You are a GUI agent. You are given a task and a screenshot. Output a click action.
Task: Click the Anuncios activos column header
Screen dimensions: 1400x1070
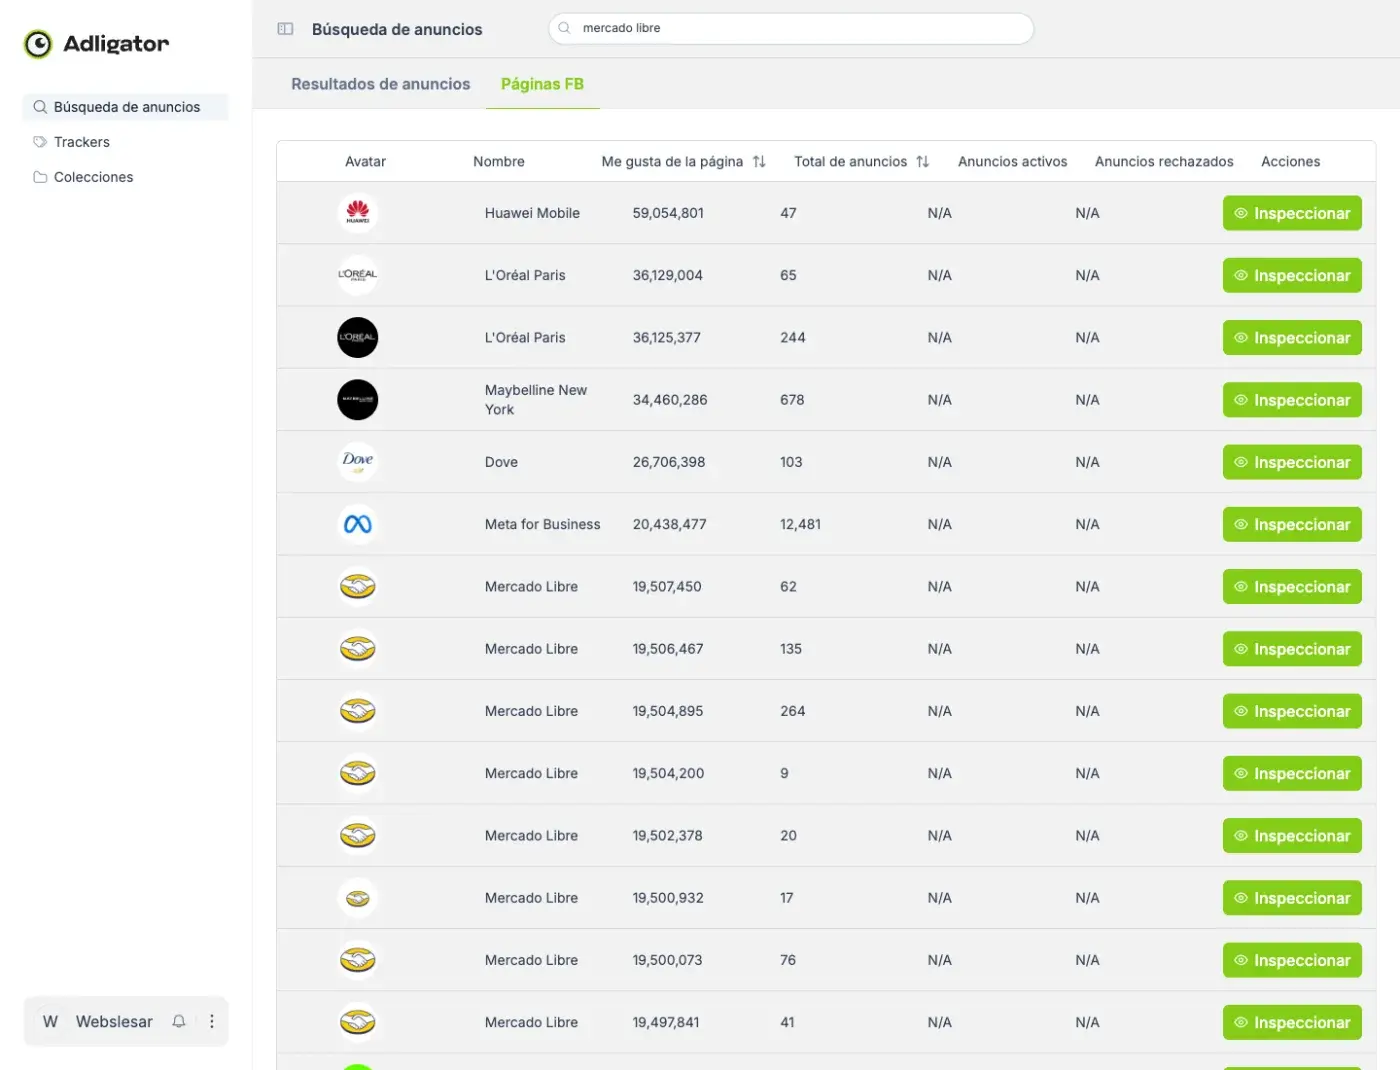click(1012, 161)
